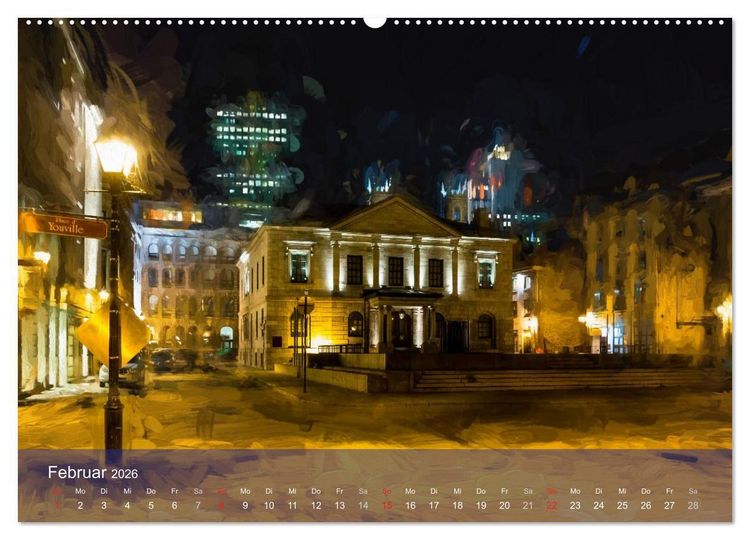Click the "Sa" label above date 7
The height and width of the screenshot is (540, 750).
coord(198,491)
